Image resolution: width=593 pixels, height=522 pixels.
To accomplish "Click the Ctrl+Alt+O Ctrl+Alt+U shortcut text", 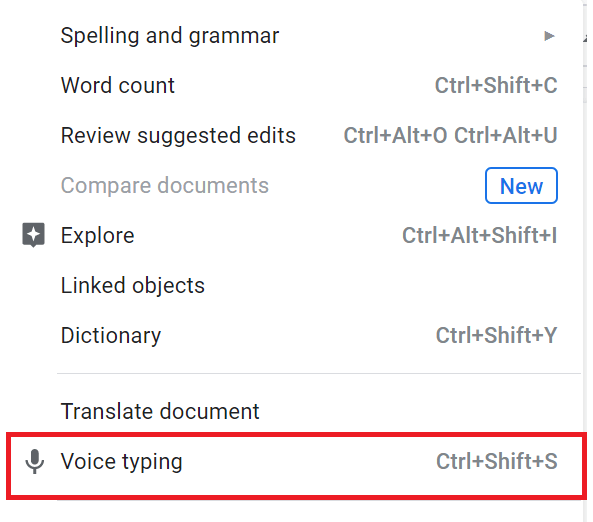I will 450,135.
